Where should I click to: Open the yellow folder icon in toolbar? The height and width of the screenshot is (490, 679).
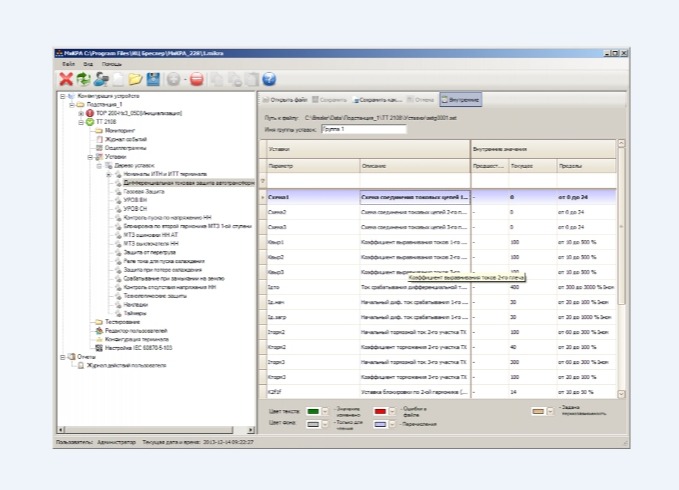(135, 79)
